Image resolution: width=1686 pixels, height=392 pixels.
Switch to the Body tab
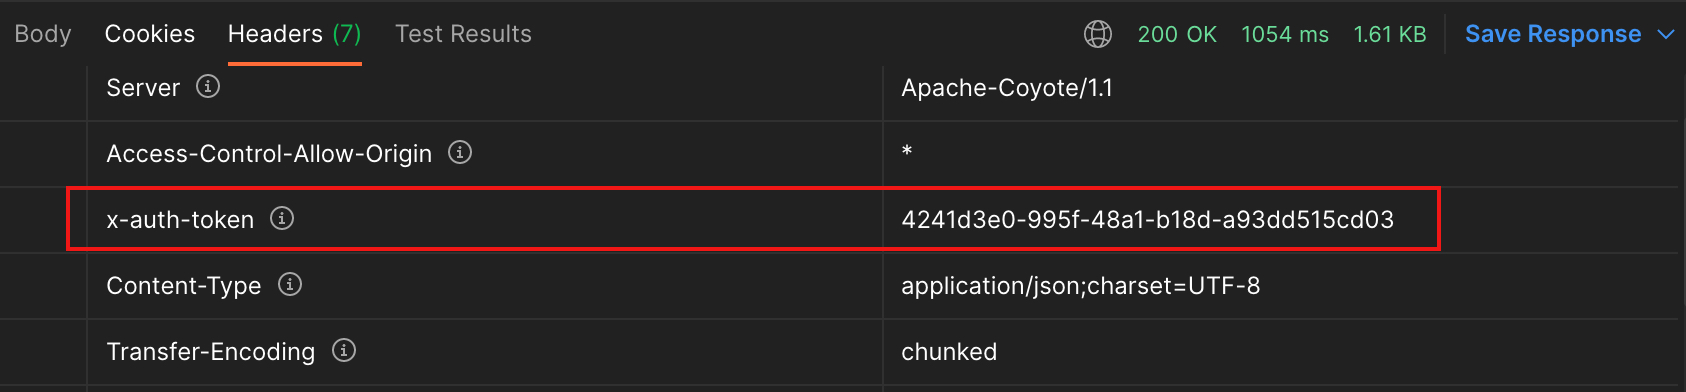click(43, 34)
